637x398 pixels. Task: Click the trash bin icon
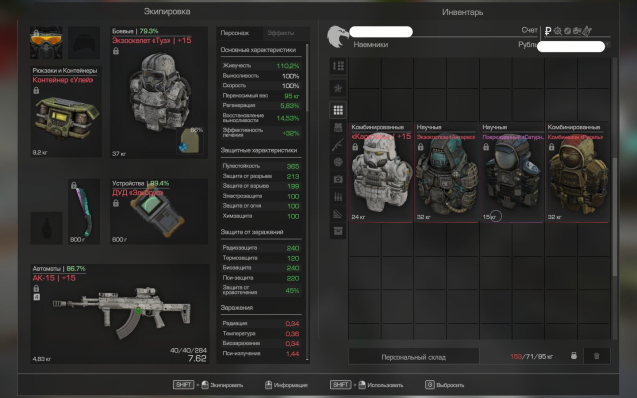596,356
